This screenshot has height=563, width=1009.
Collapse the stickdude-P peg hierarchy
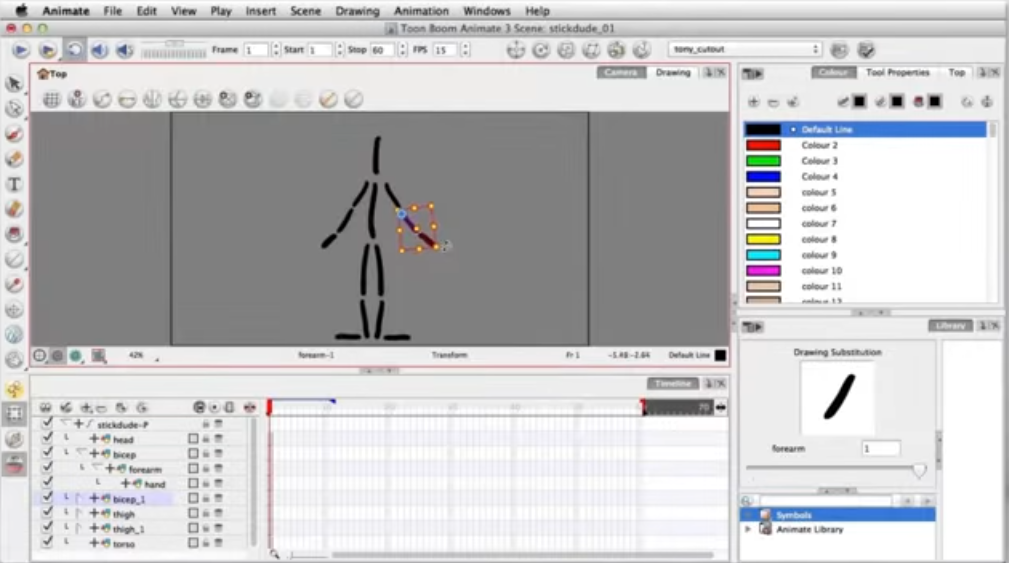[x=65, y=423]
